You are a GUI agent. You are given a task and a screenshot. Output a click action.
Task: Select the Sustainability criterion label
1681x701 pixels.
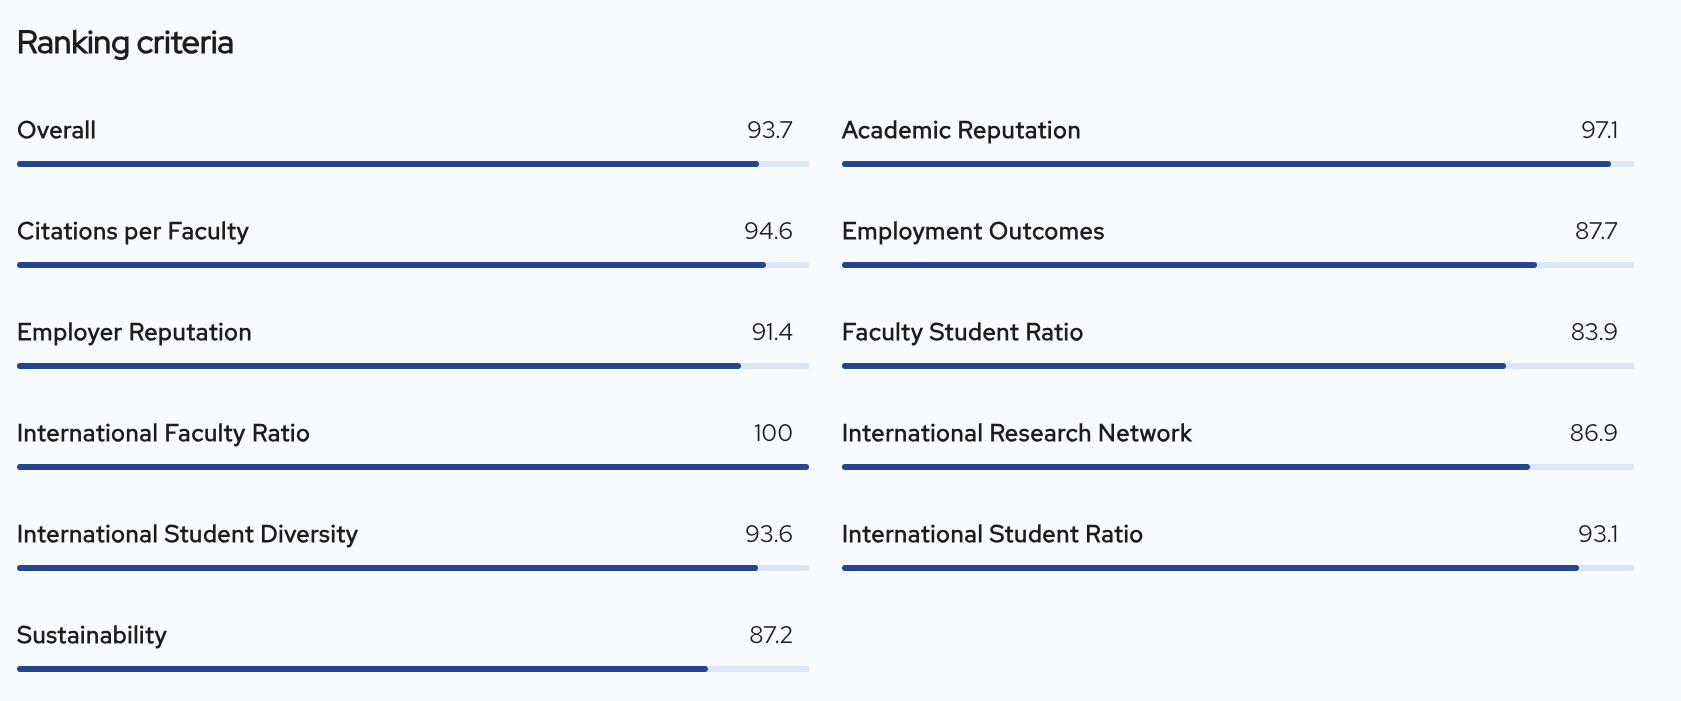point(92,635)
